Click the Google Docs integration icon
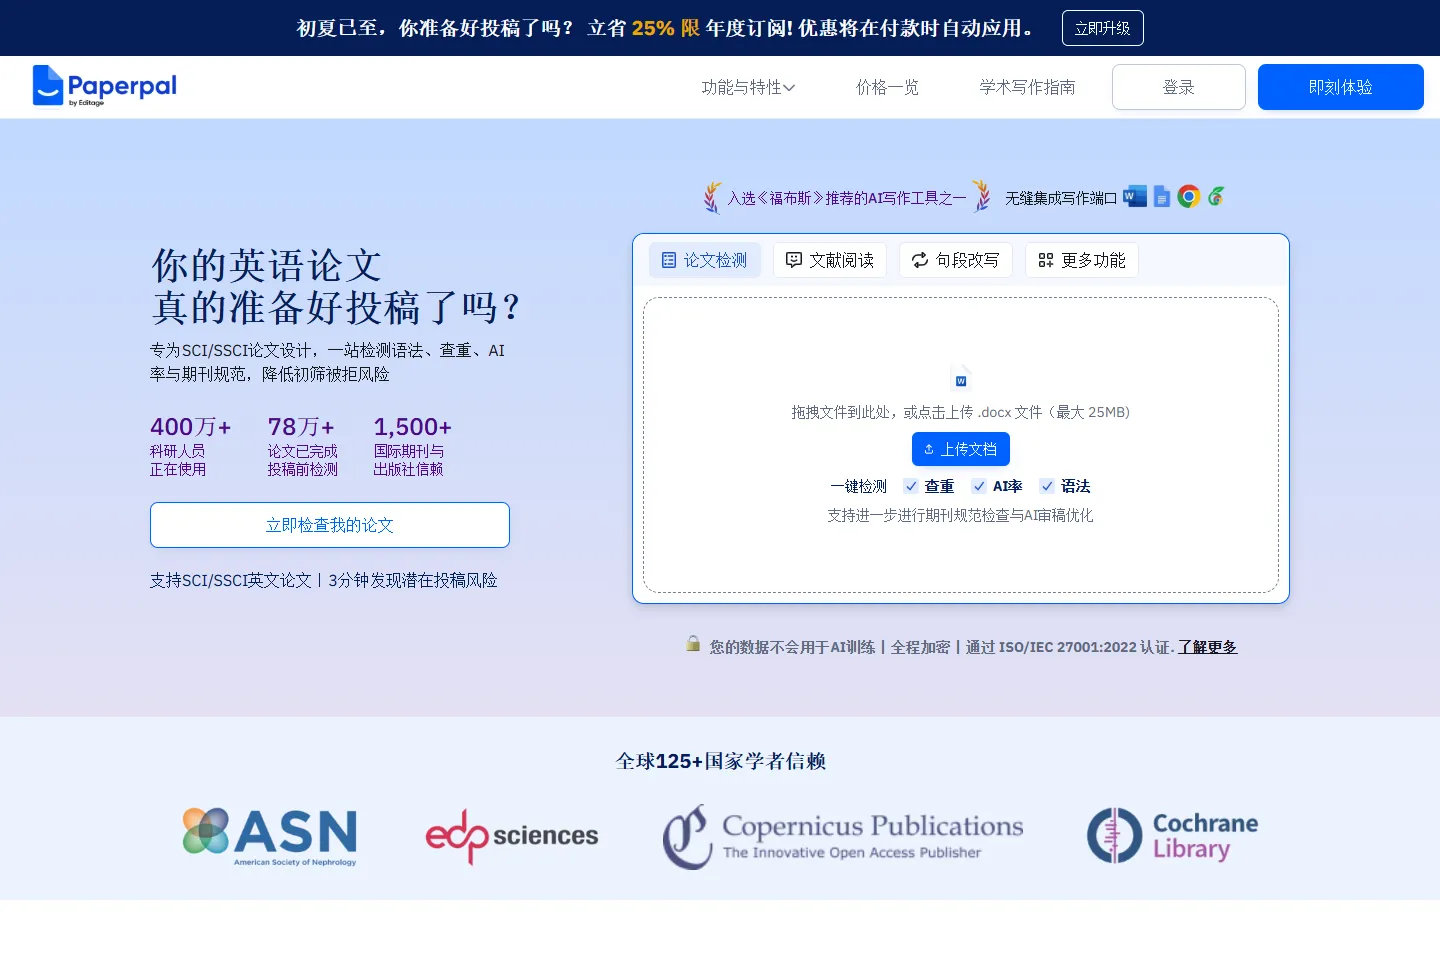This screenshot has height=960, width=1440. point(1161,196)
